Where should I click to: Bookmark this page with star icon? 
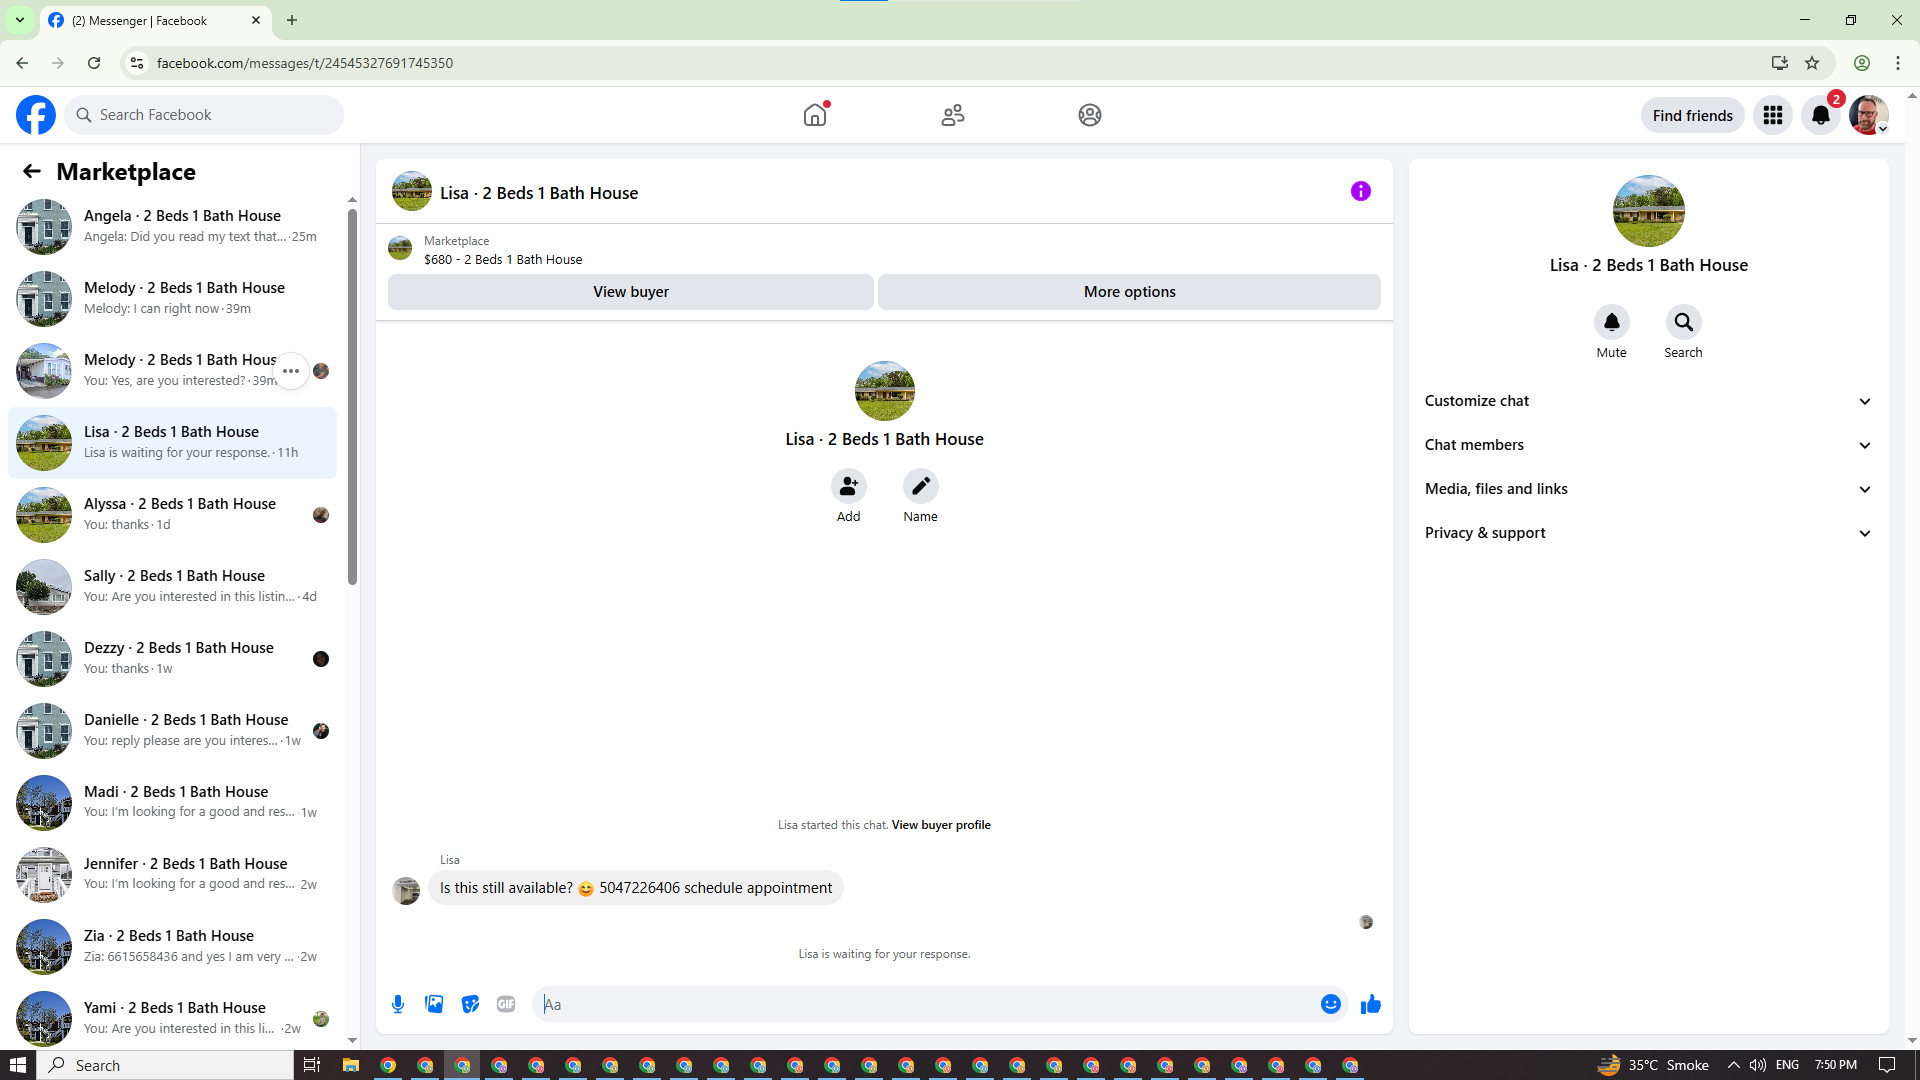[x=1812, y=63]
